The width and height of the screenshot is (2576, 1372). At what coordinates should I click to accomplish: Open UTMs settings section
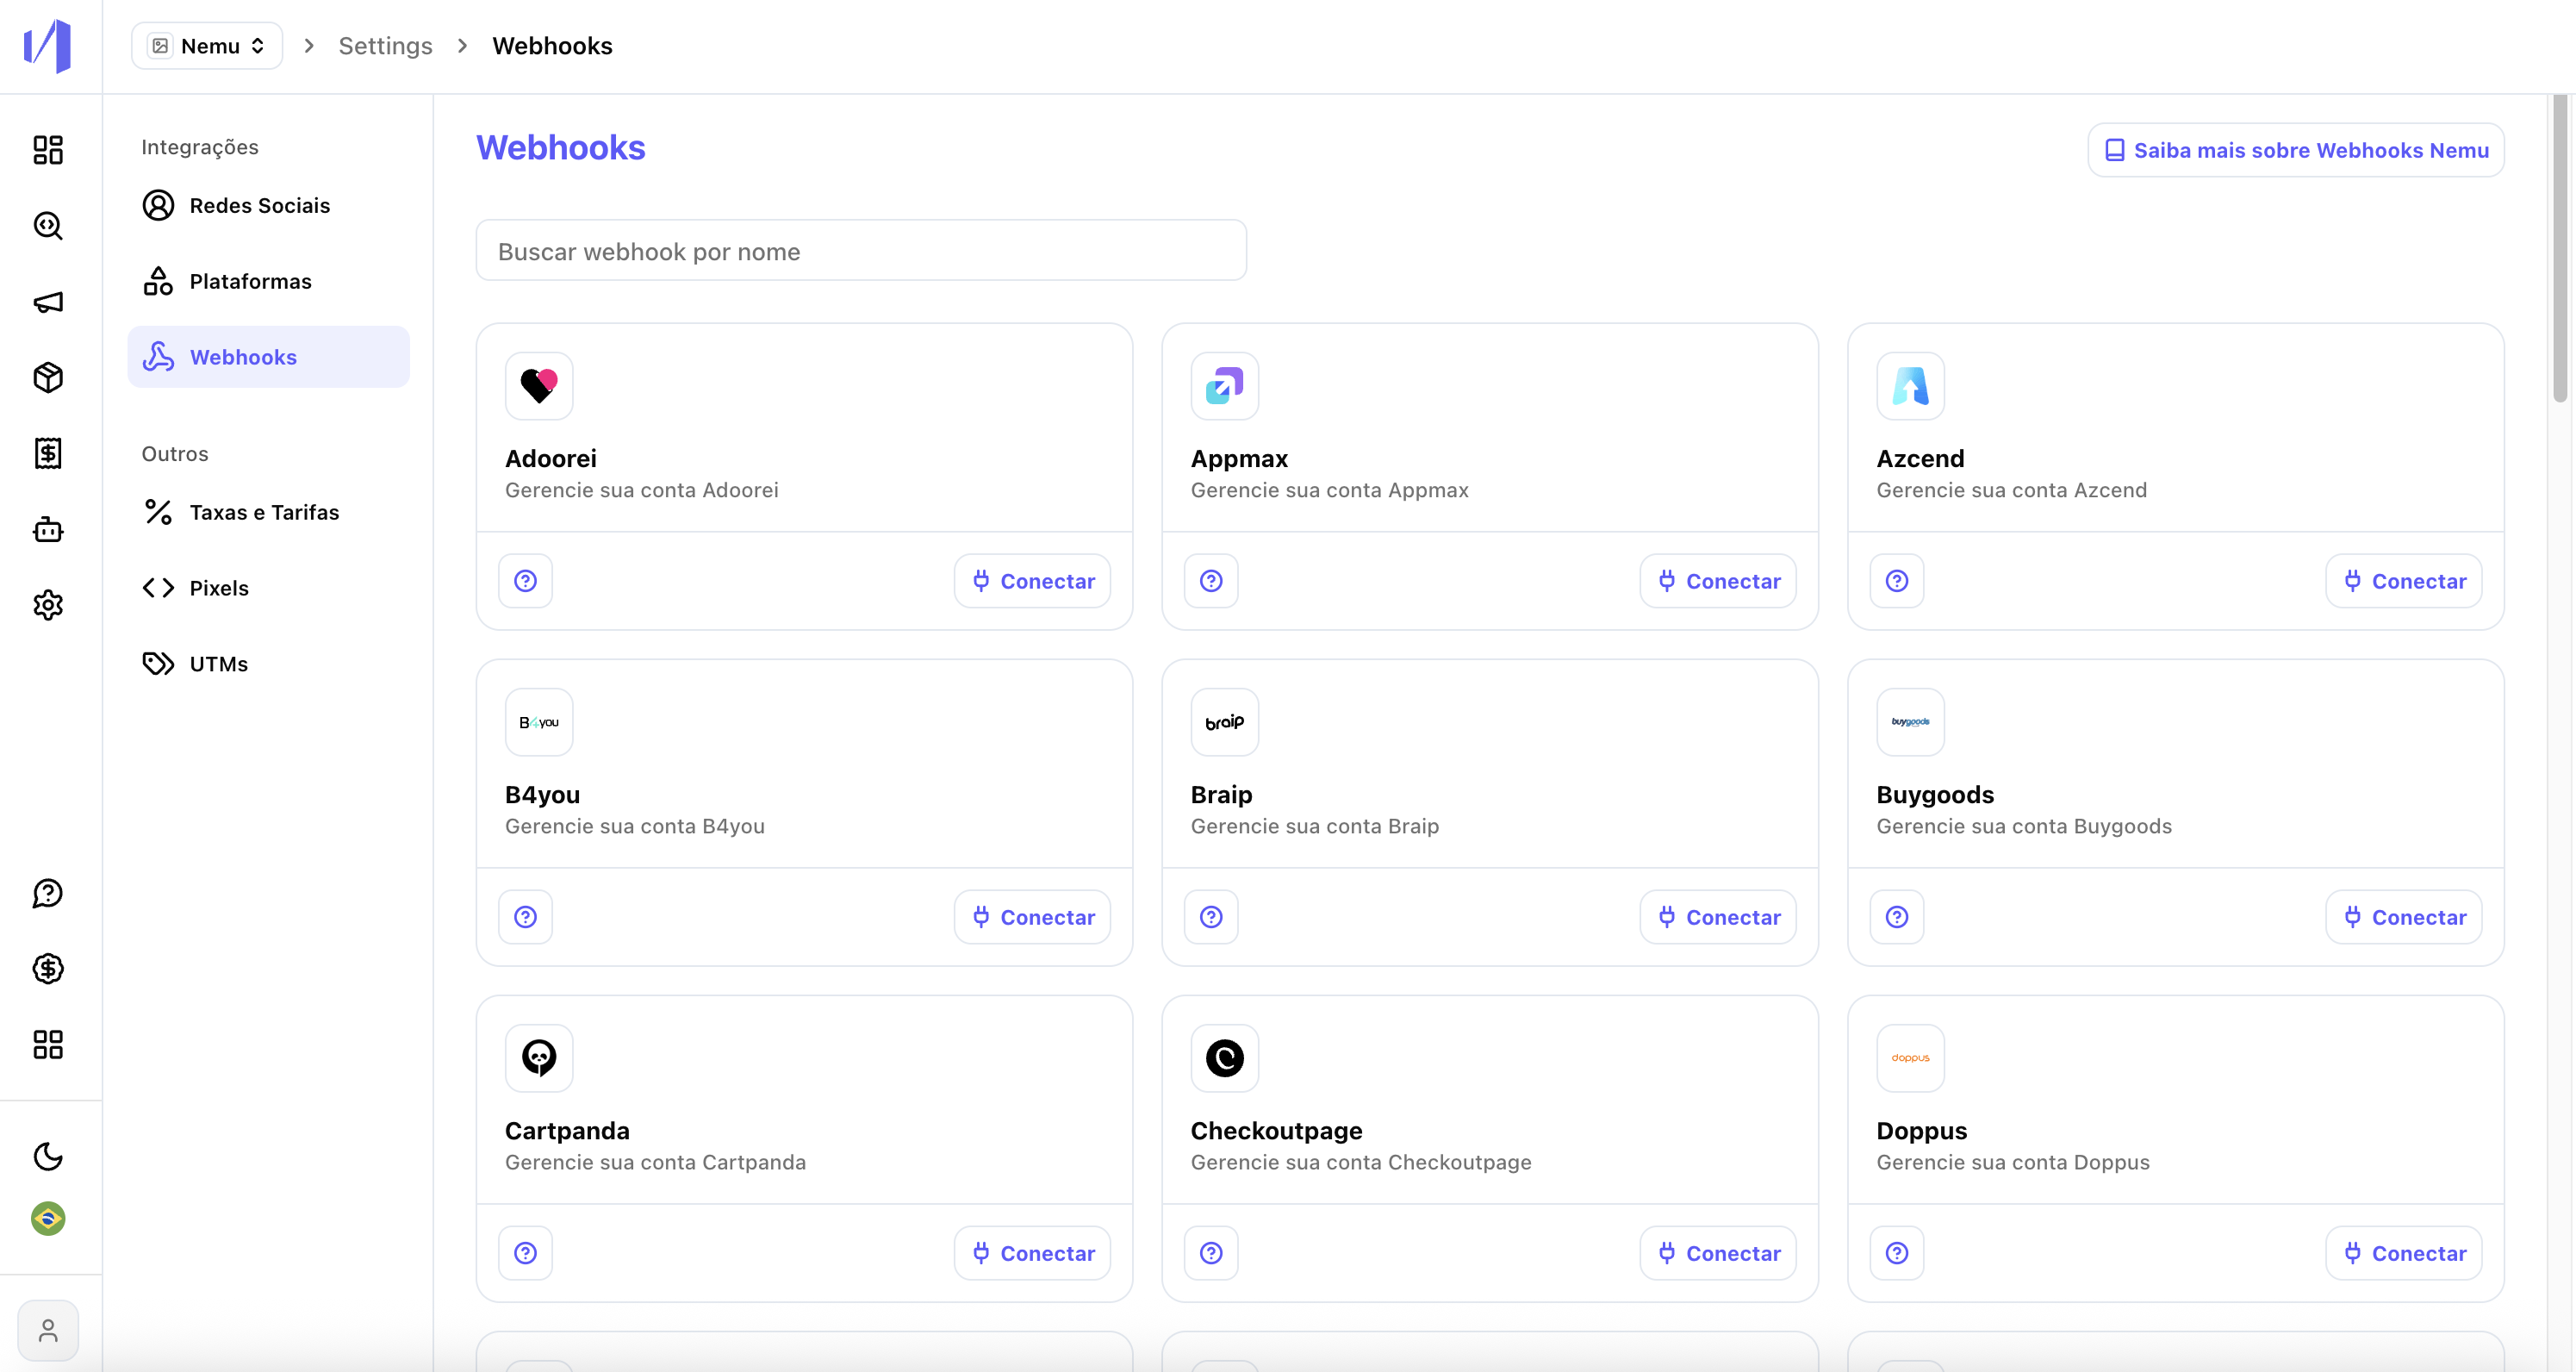tap(268, 664)
